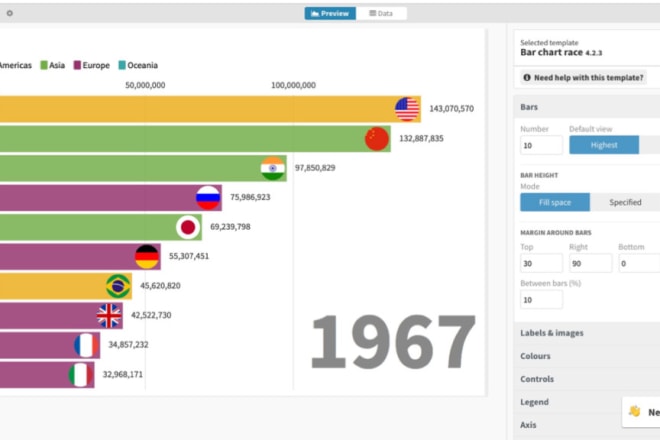Click the value label 55,307,451
Screen dimensions: 660x440
pos(189,256)
